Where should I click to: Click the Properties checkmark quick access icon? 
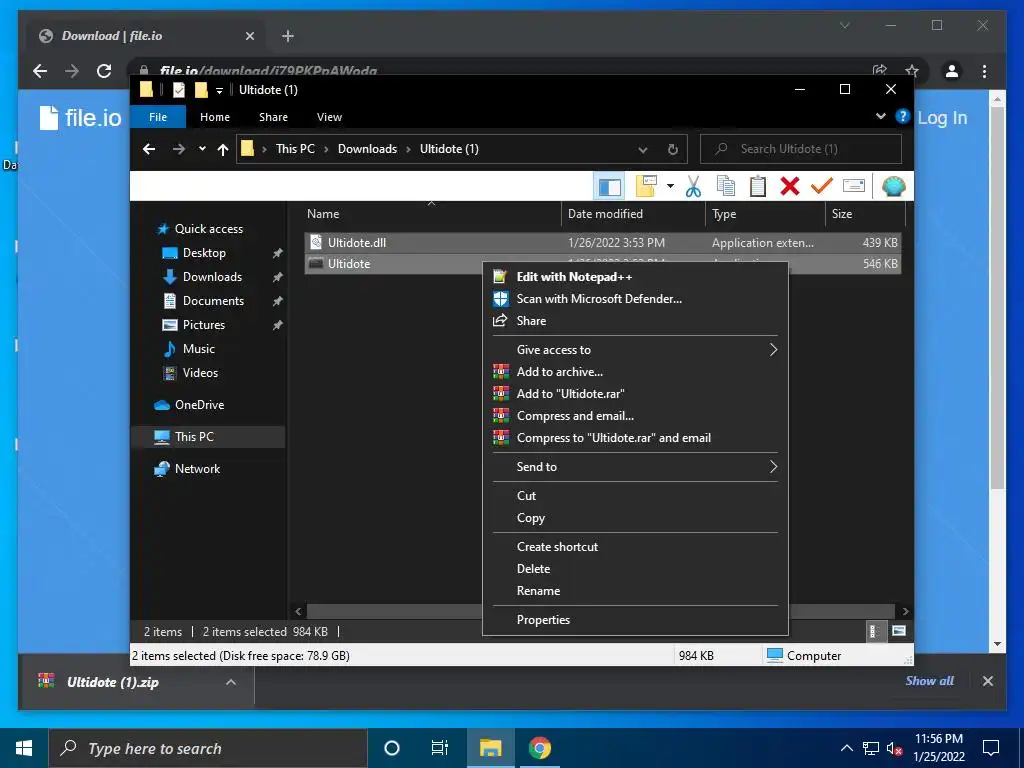click(x=178, y=90)
